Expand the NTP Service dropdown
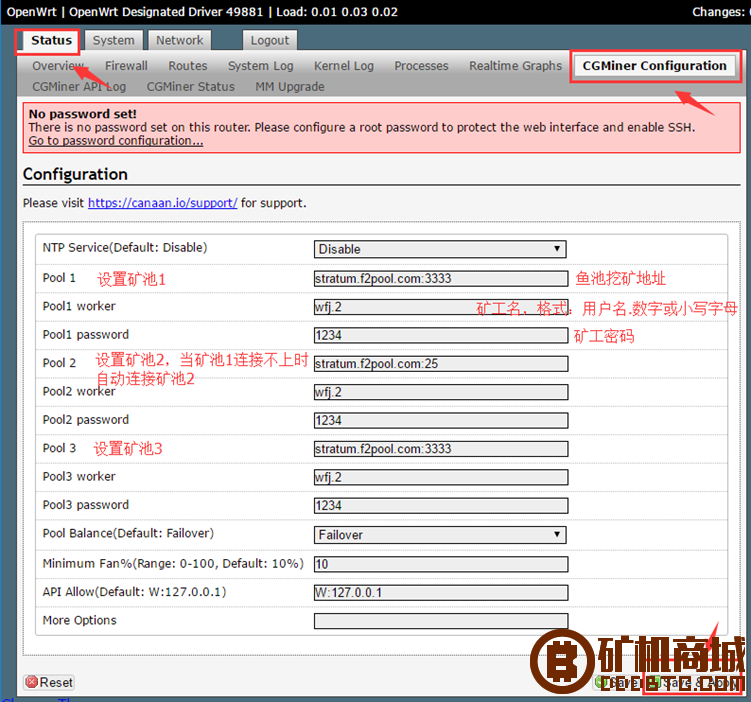Screen dimensions: 751x702 440,249
